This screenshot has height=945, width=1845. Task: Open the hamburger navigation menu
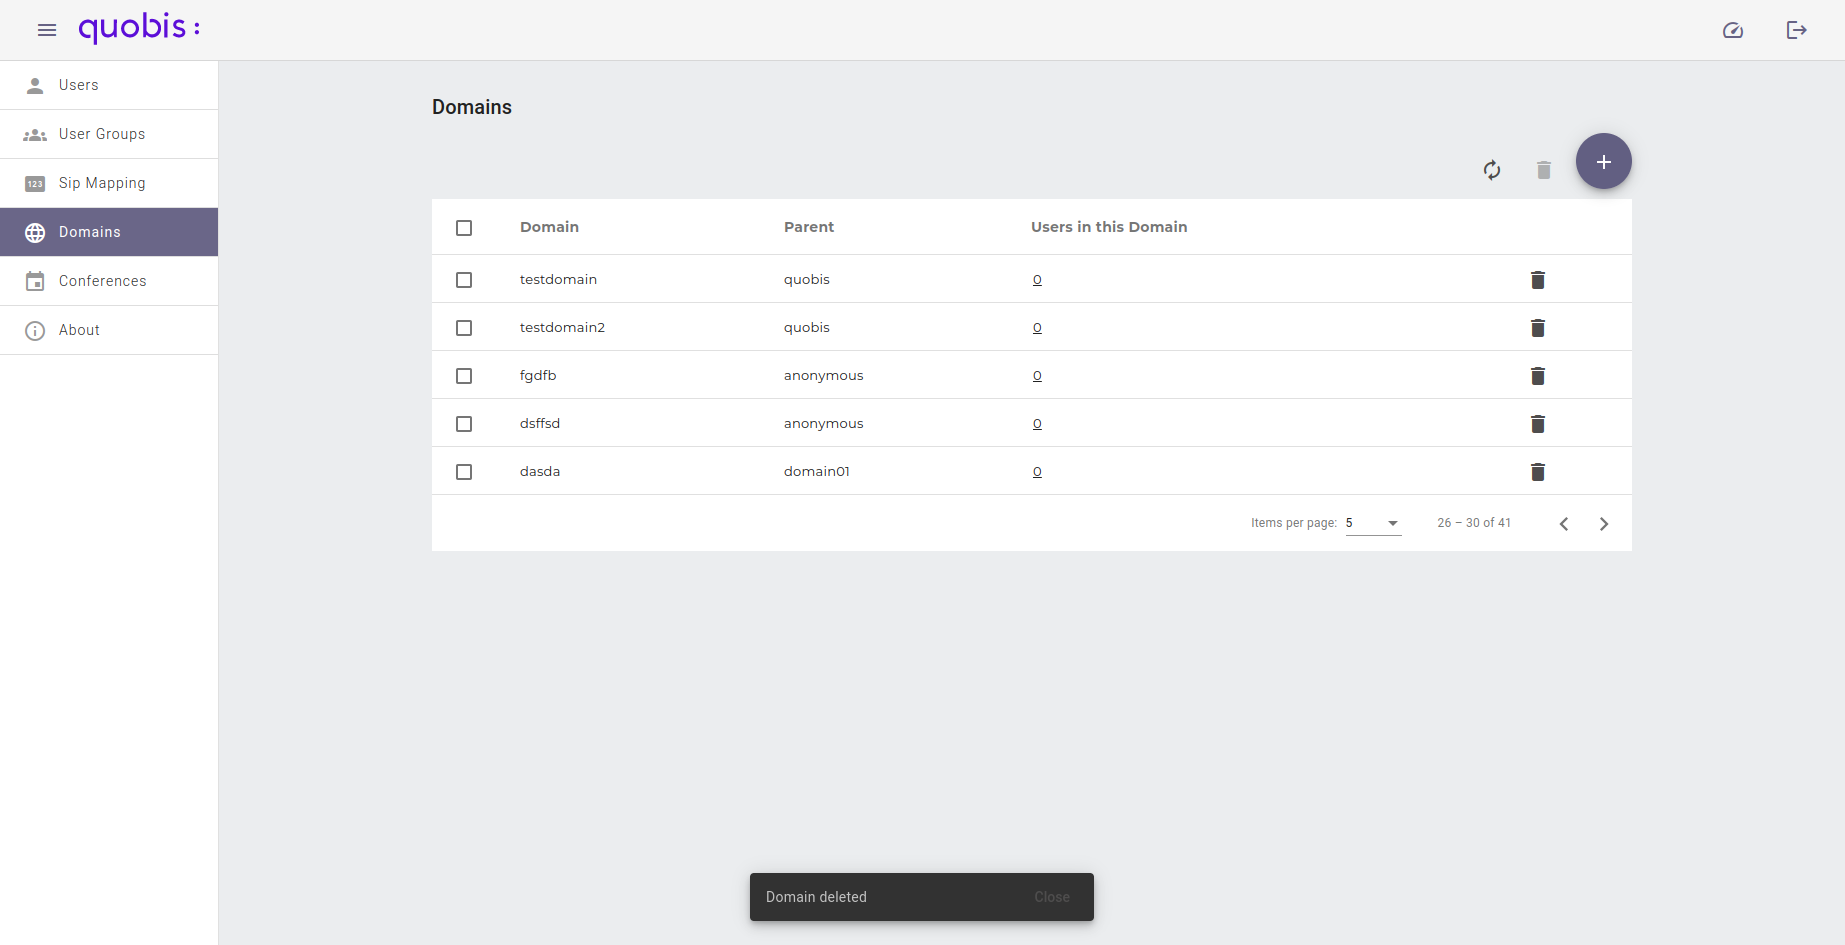(47, 30)
